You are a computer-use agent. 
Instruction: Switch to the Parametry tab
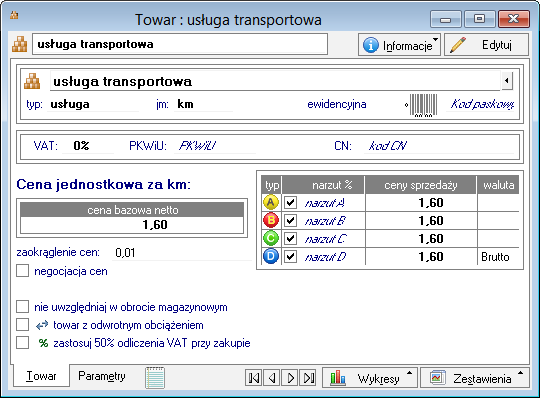[x=102, y=376]
